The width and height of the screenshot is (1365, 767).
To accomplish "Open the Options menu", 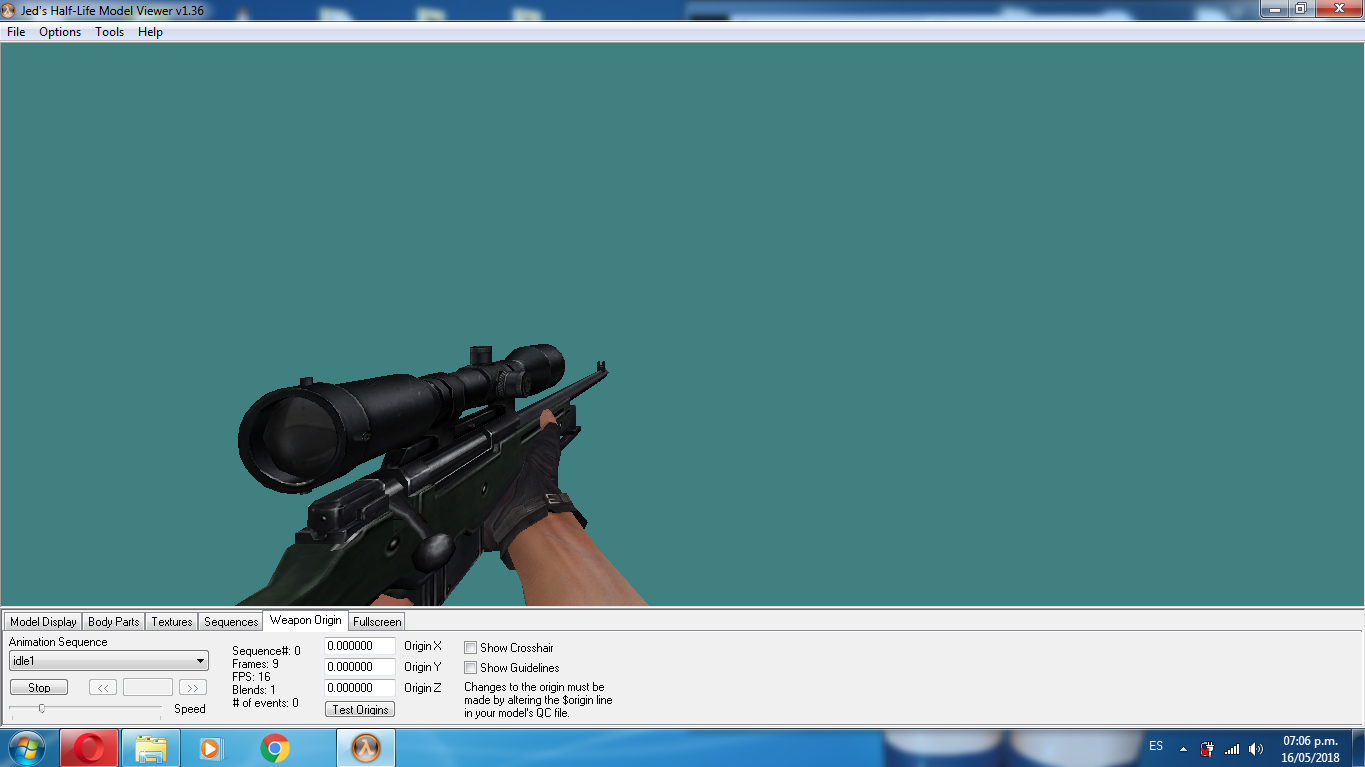I will (x=60, y=32).
